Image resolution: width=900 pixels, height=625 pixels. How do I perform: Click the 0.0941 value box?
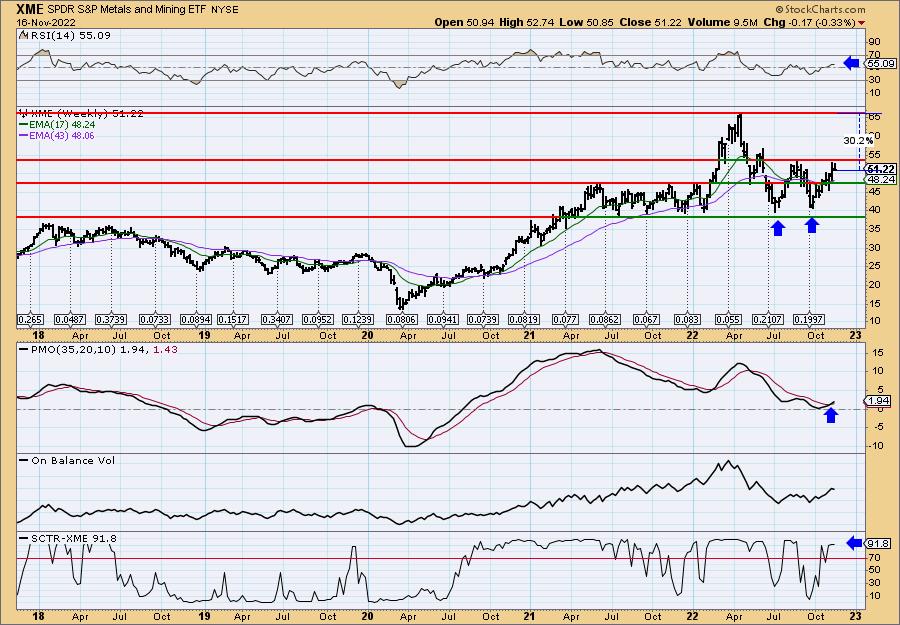(442, 319)
